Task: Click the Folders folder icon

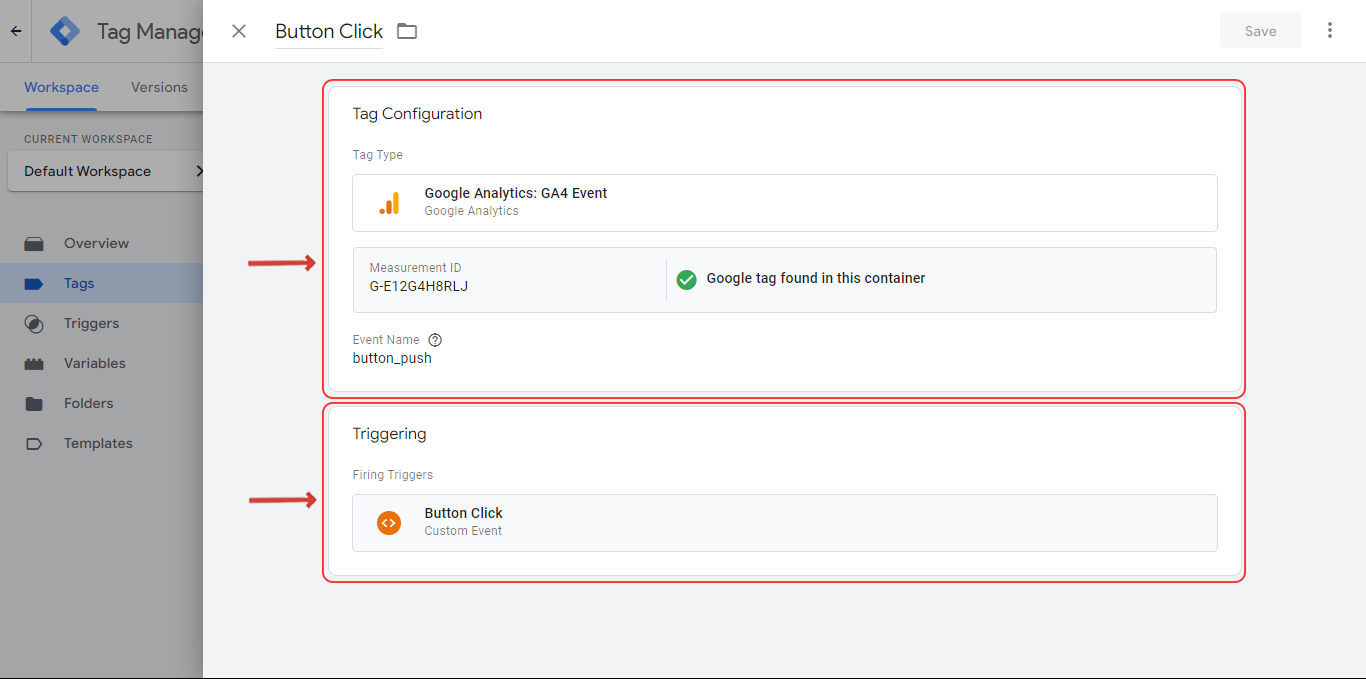Action: point(34,403)
